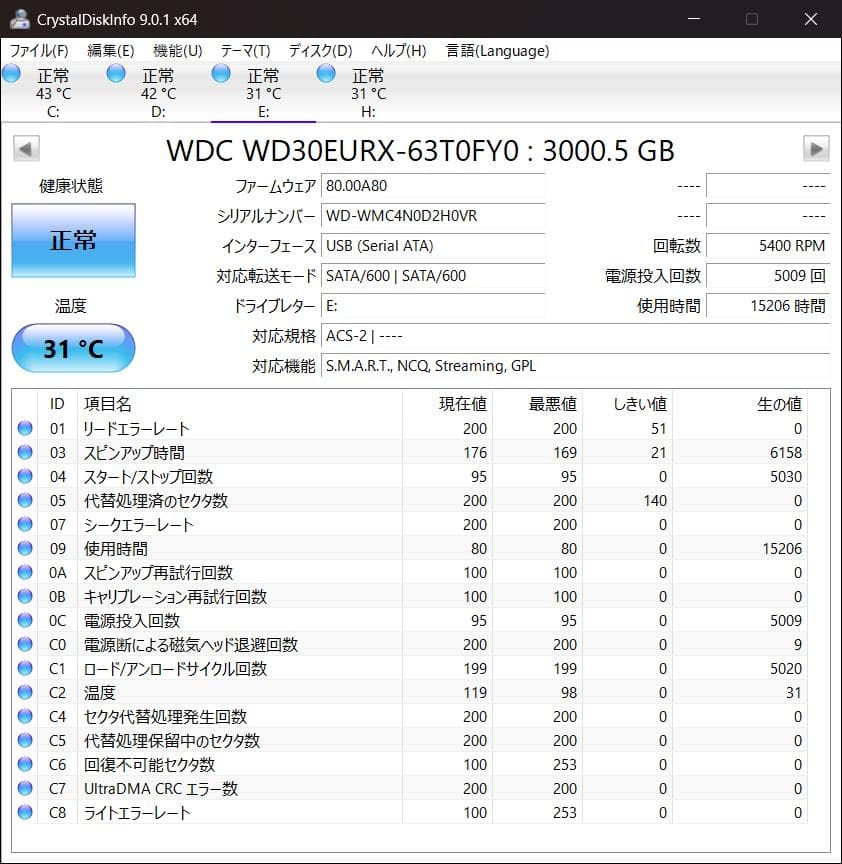Click the blue health icon above drive C:

(11, 72)
